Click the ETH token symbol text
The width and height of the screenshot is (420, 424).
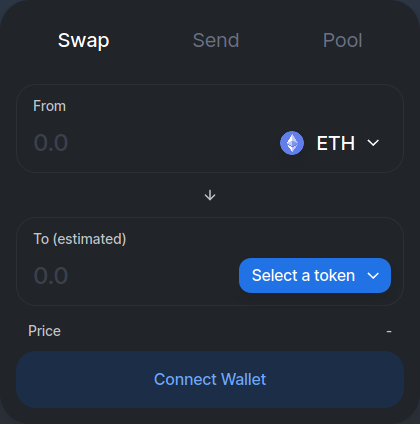(x=336, y=143)
